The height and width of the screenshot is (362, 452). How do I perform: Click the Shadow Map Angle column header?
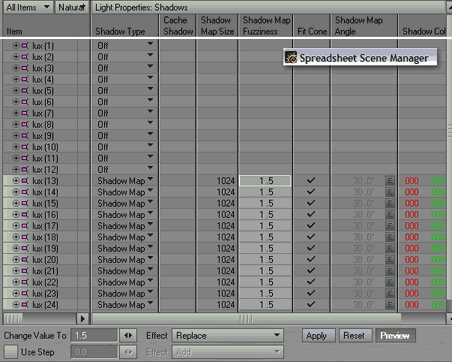364,26
